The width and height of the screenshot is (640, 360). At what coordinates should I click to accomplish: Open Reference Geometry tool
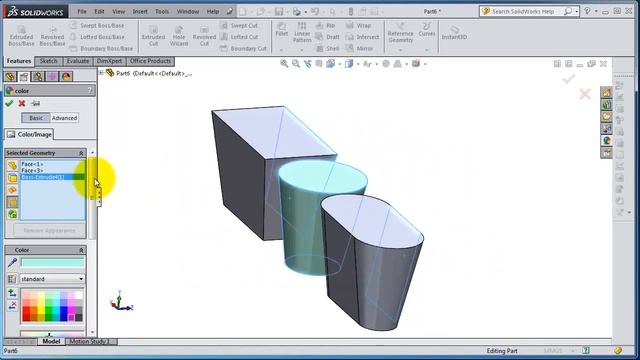point(400,32)
